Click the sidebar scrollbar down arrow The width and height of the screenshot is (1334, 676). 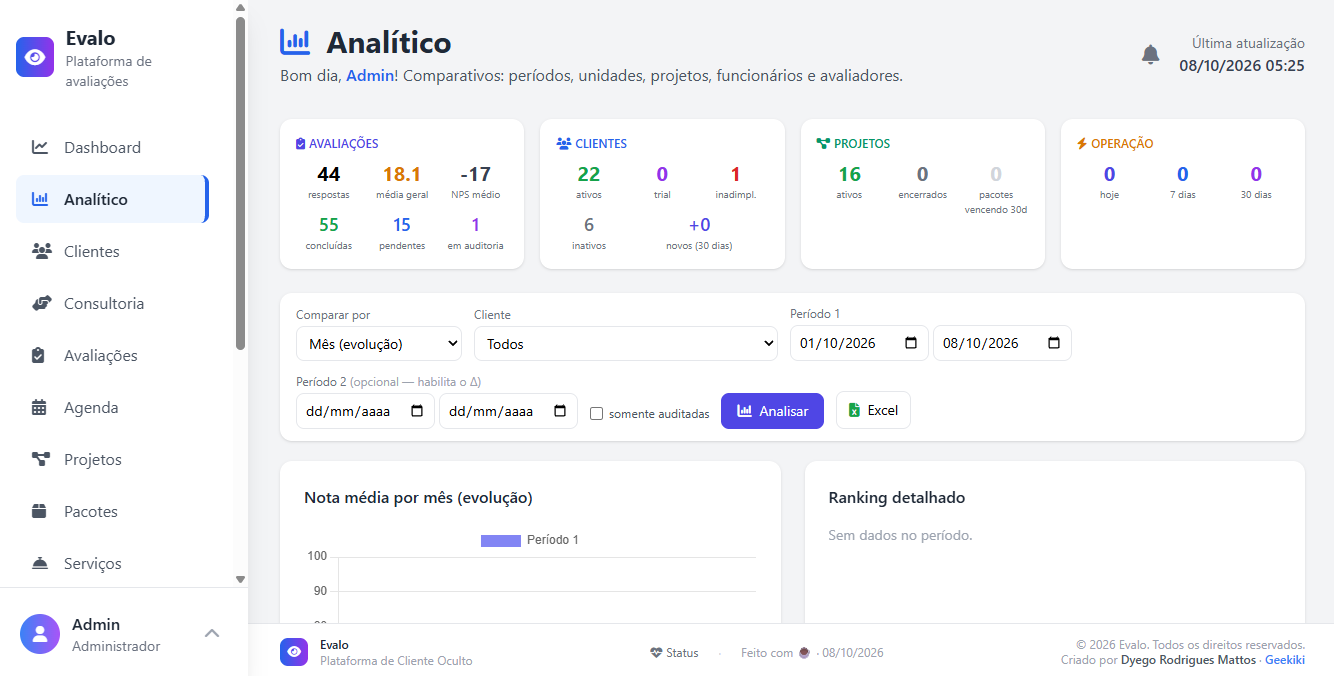(240, 579)
